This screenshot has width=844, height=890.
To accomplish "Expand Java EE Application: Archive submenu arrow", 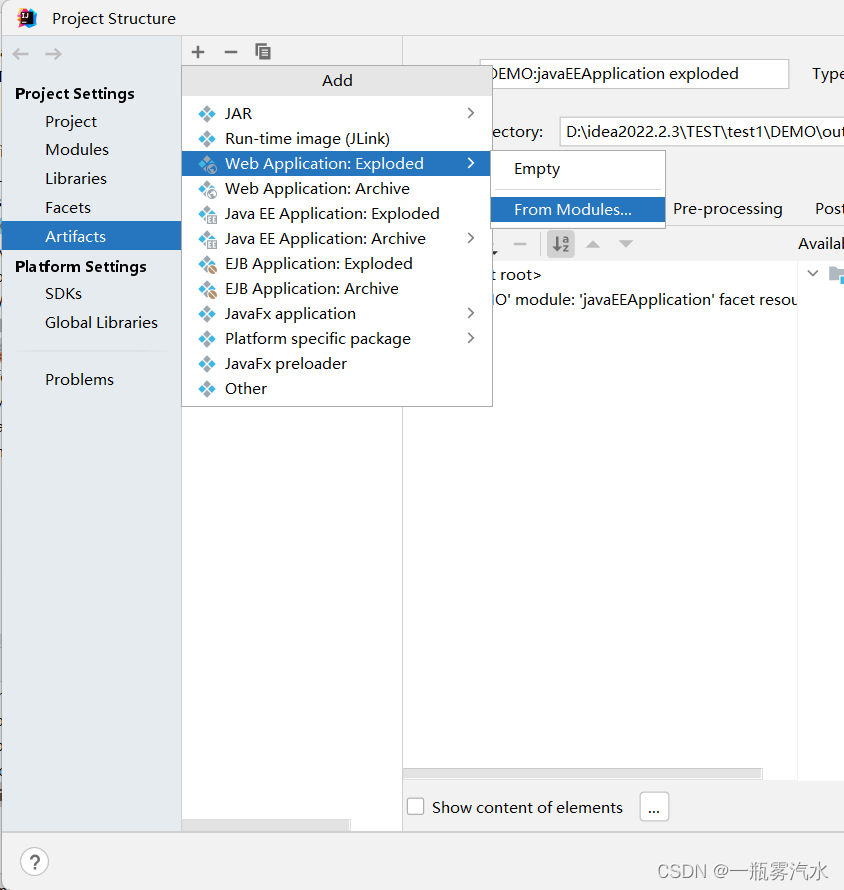I will pos(471,238).
